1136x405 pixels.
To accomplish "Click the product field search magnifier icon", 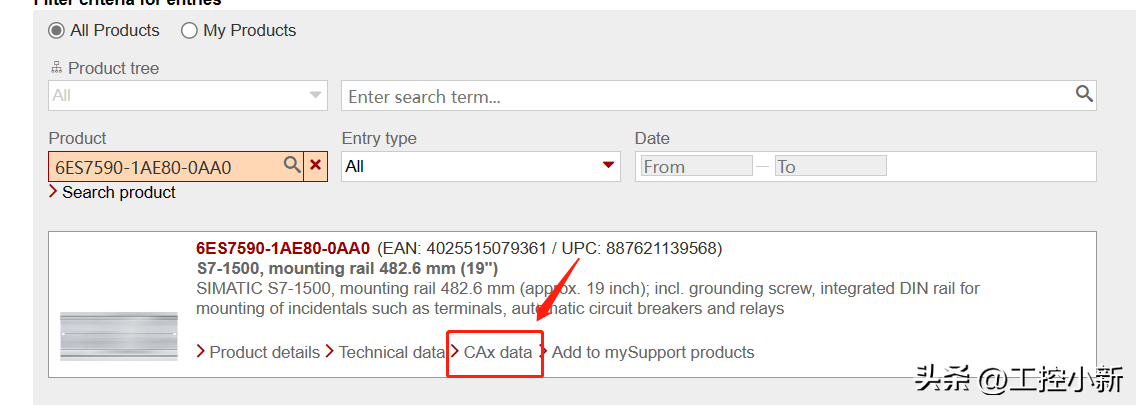I will (x=292, y=165).
